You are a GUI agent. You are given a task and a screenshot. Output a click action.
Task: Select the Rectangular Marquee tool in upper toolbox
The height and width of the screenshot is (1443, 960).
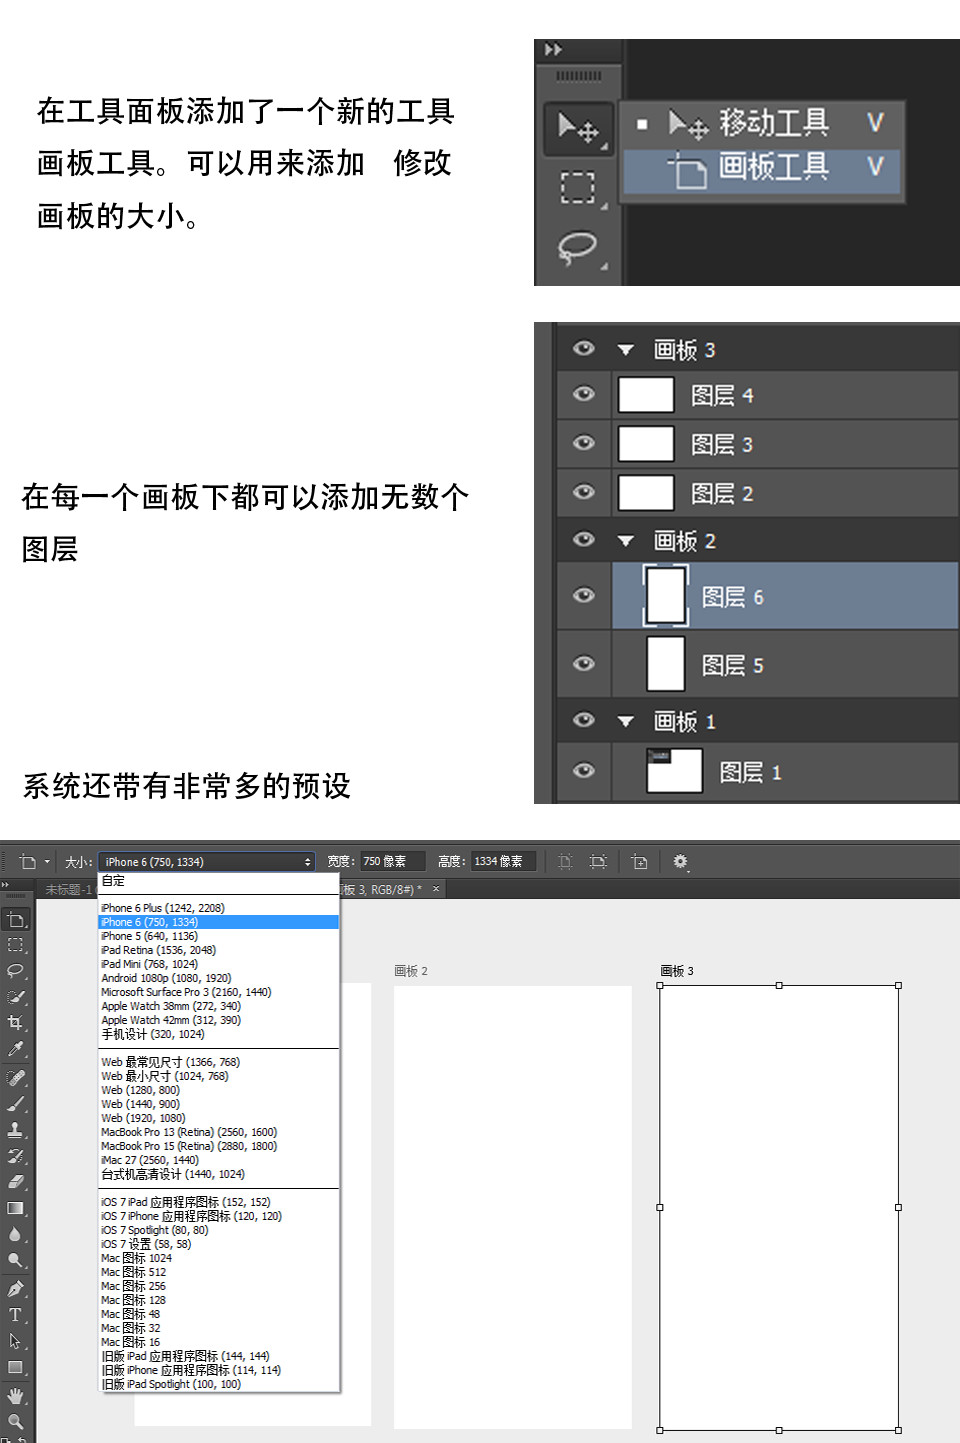click(x=577, y=188)
